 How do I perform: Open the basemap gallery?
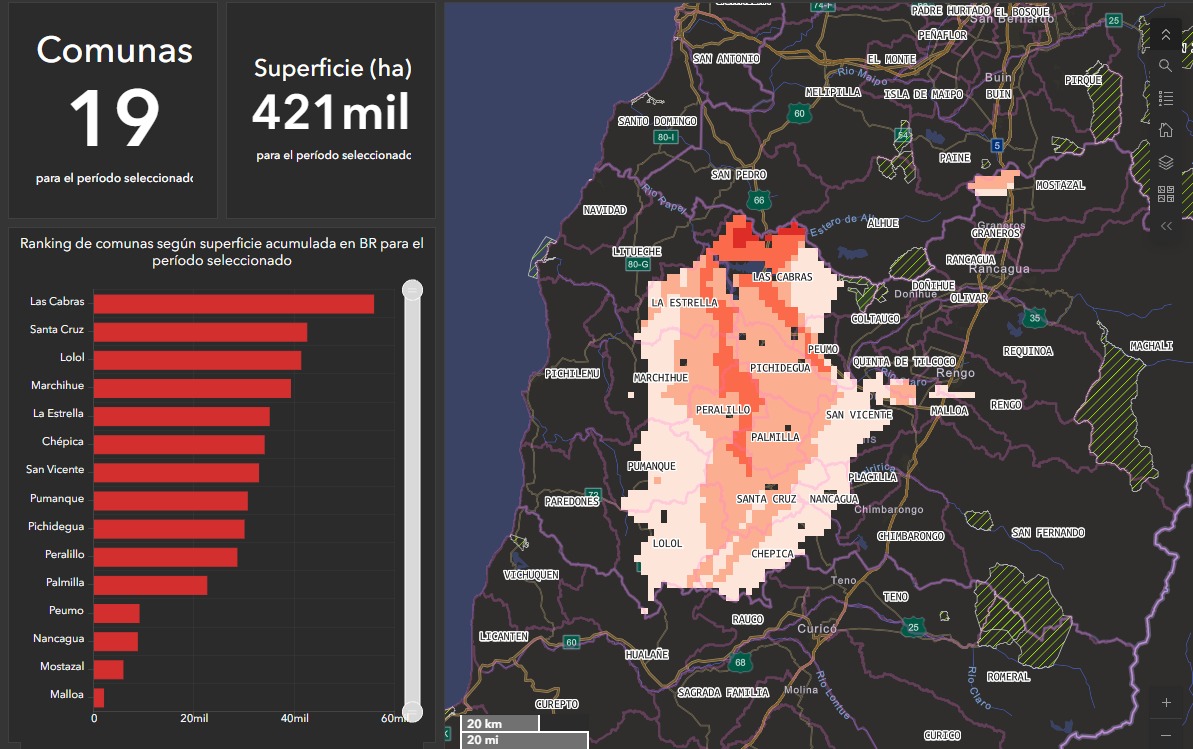pyautogui.click(x=1165, y=194)
